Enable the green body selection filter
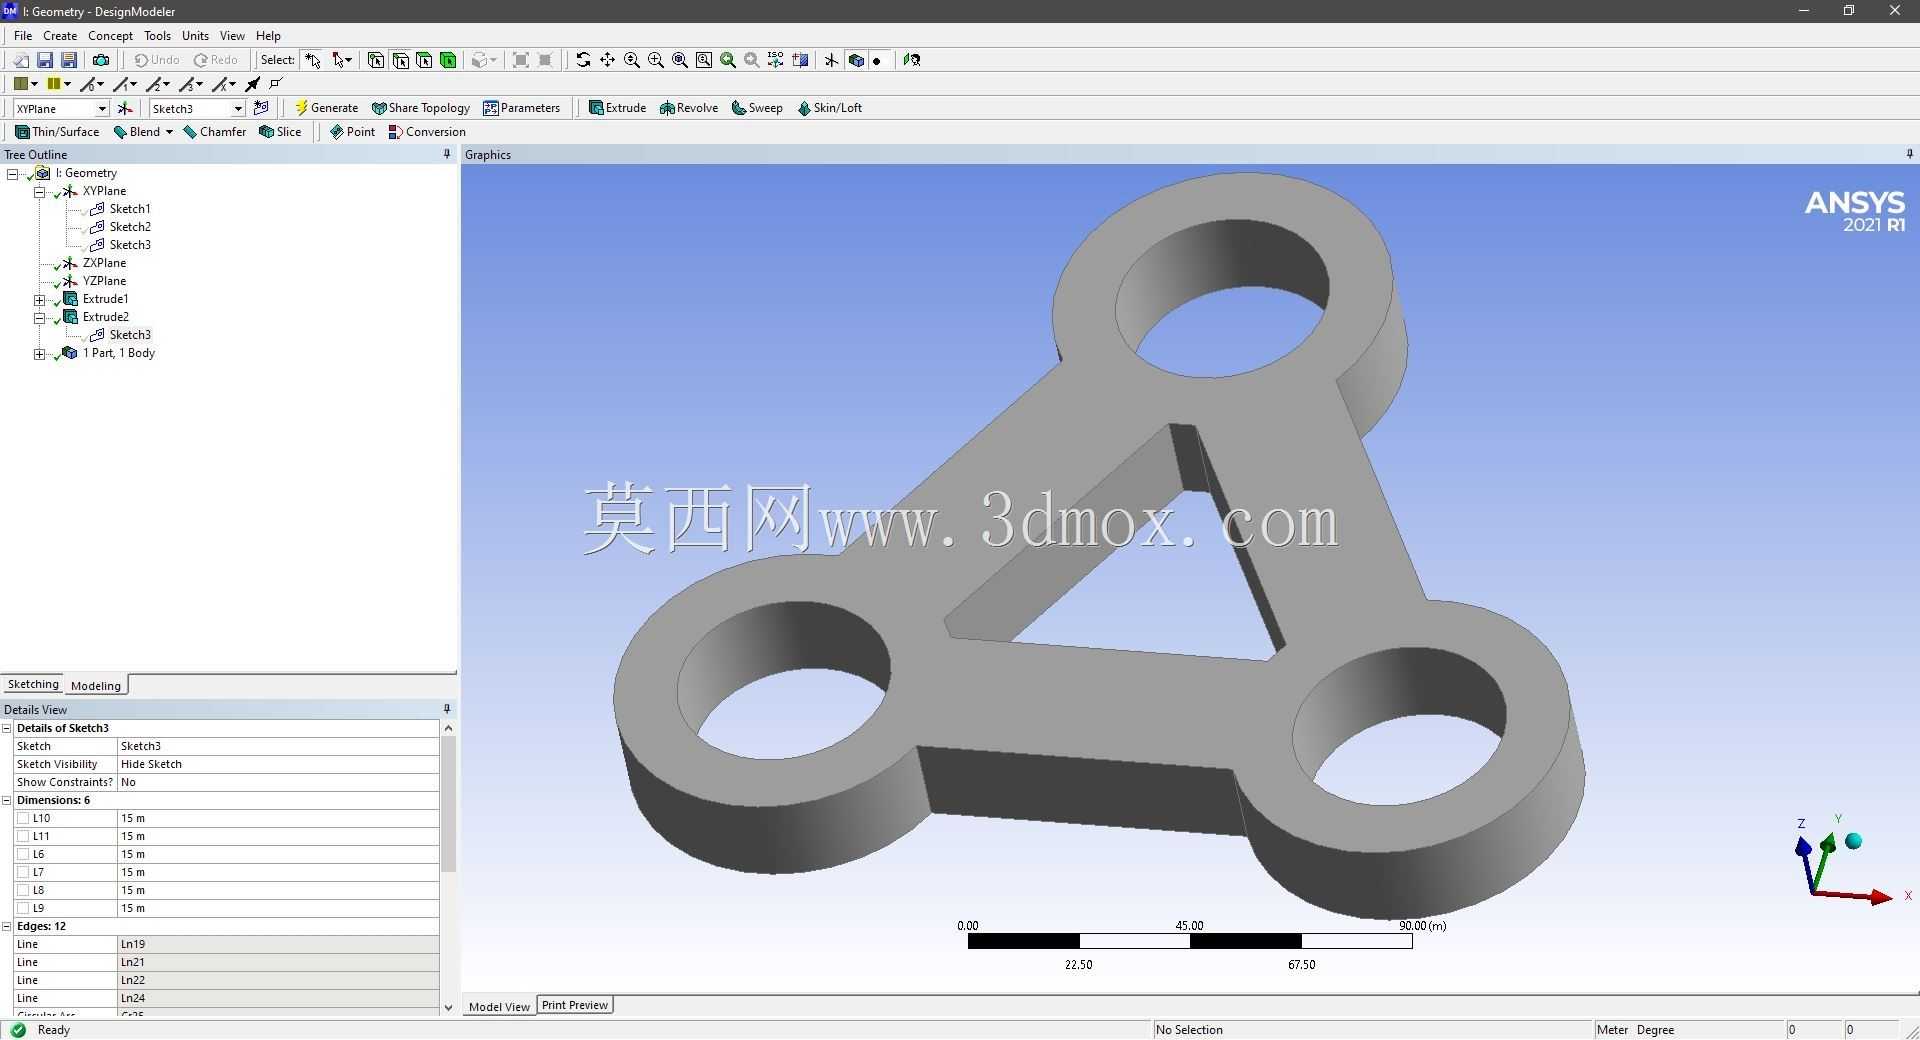 448,60
